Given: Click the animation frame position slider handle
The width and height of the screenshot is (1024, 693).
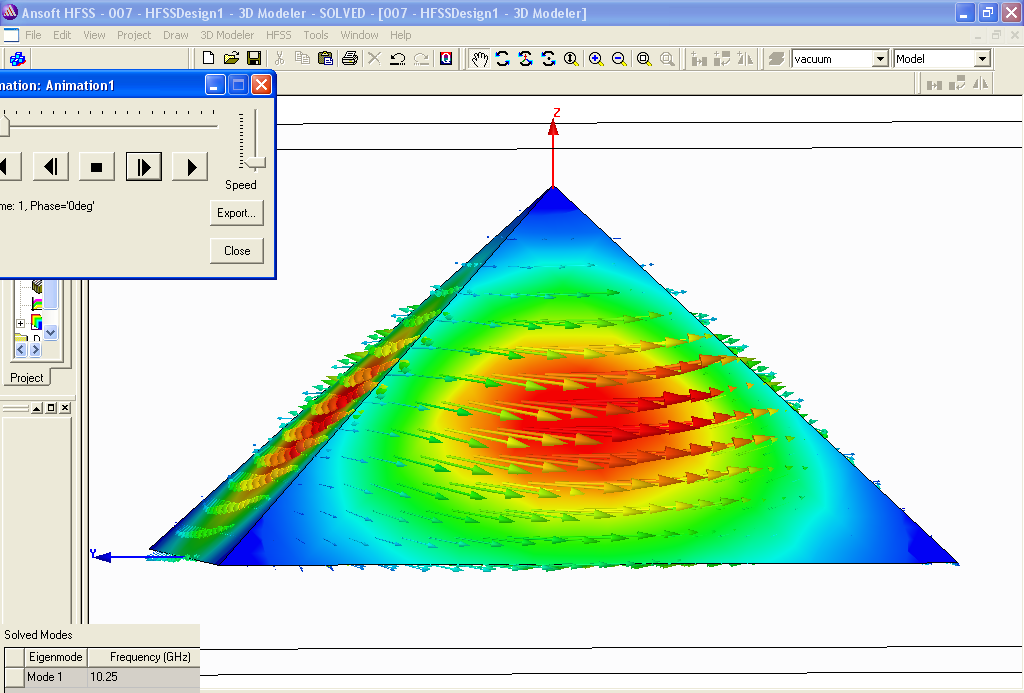Looking at the screenshot, I should coord(5,126).
